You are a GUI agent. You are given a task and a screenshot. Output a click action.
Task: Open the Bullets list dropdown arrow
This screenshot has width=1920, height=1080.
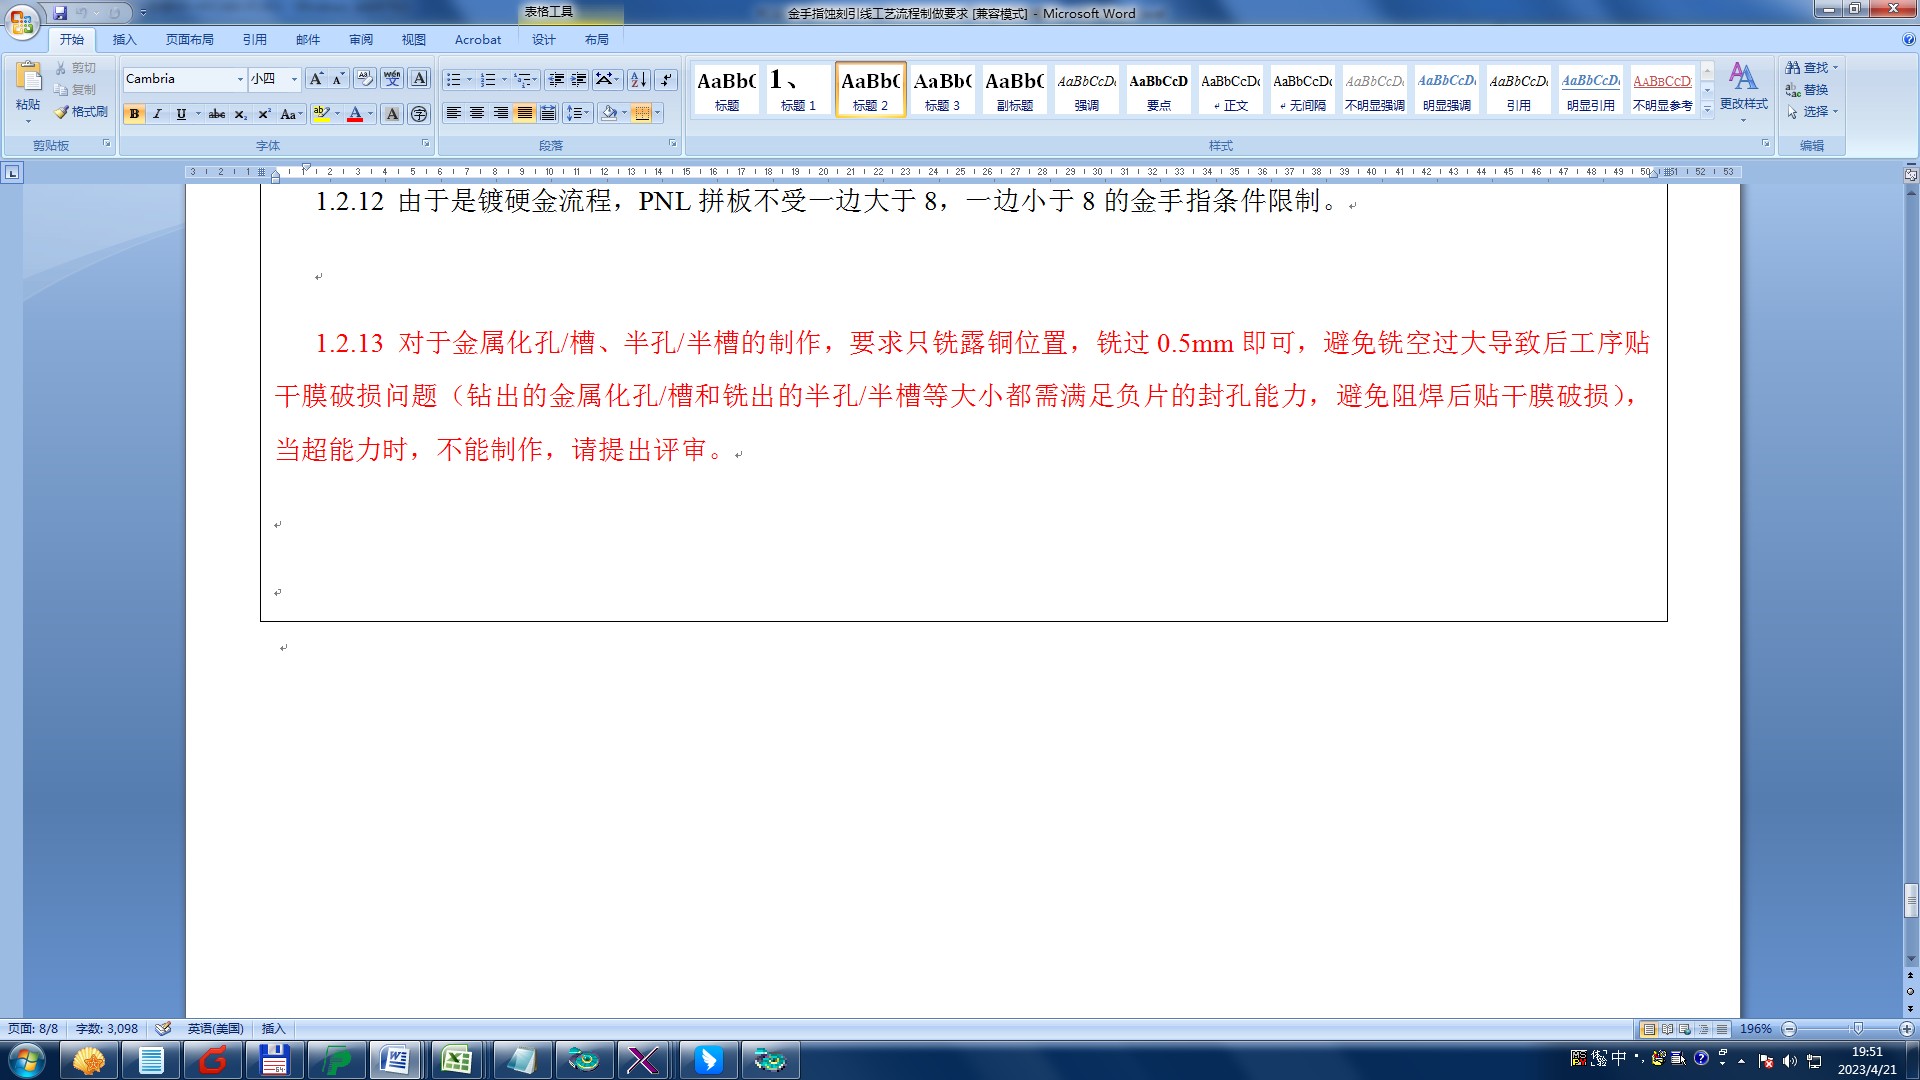pyautogui.click(x=470, y=79)
